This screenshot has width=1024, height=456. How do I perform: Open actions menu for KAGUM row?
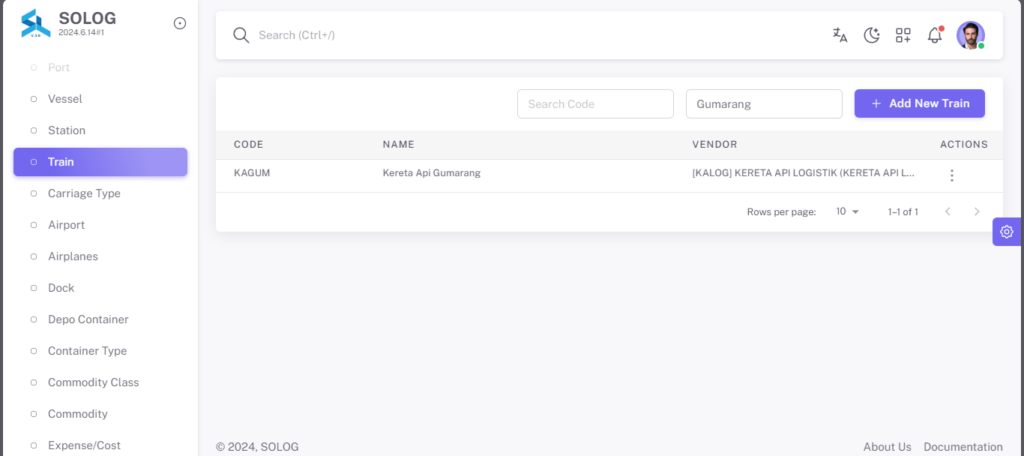(x=952, y=175)
